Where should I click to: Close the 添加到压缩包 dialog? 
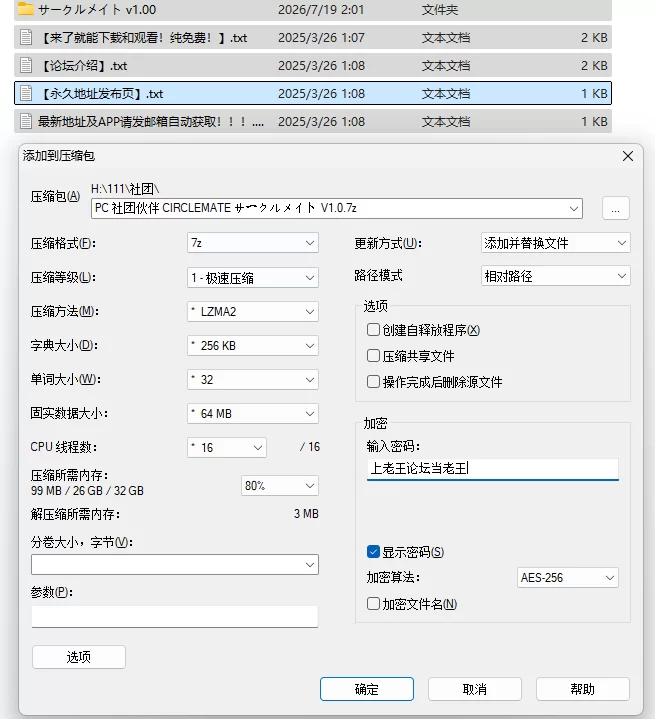pos(628,156)
